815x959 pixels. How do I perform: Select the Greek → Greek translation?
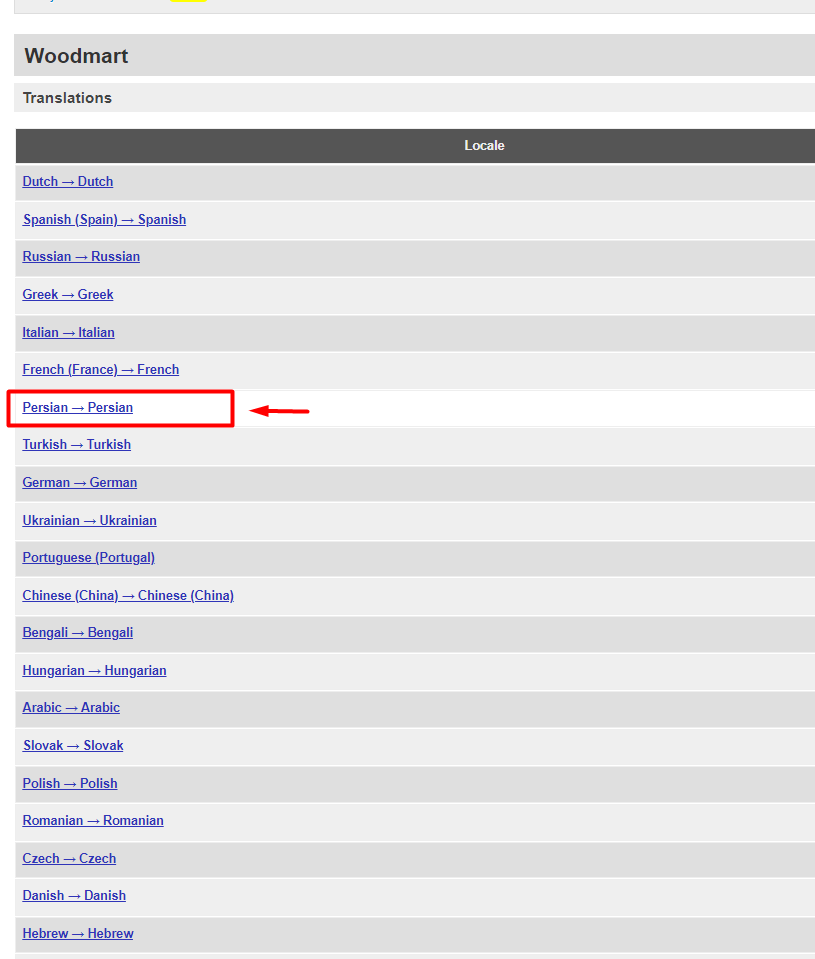point(68,295)
